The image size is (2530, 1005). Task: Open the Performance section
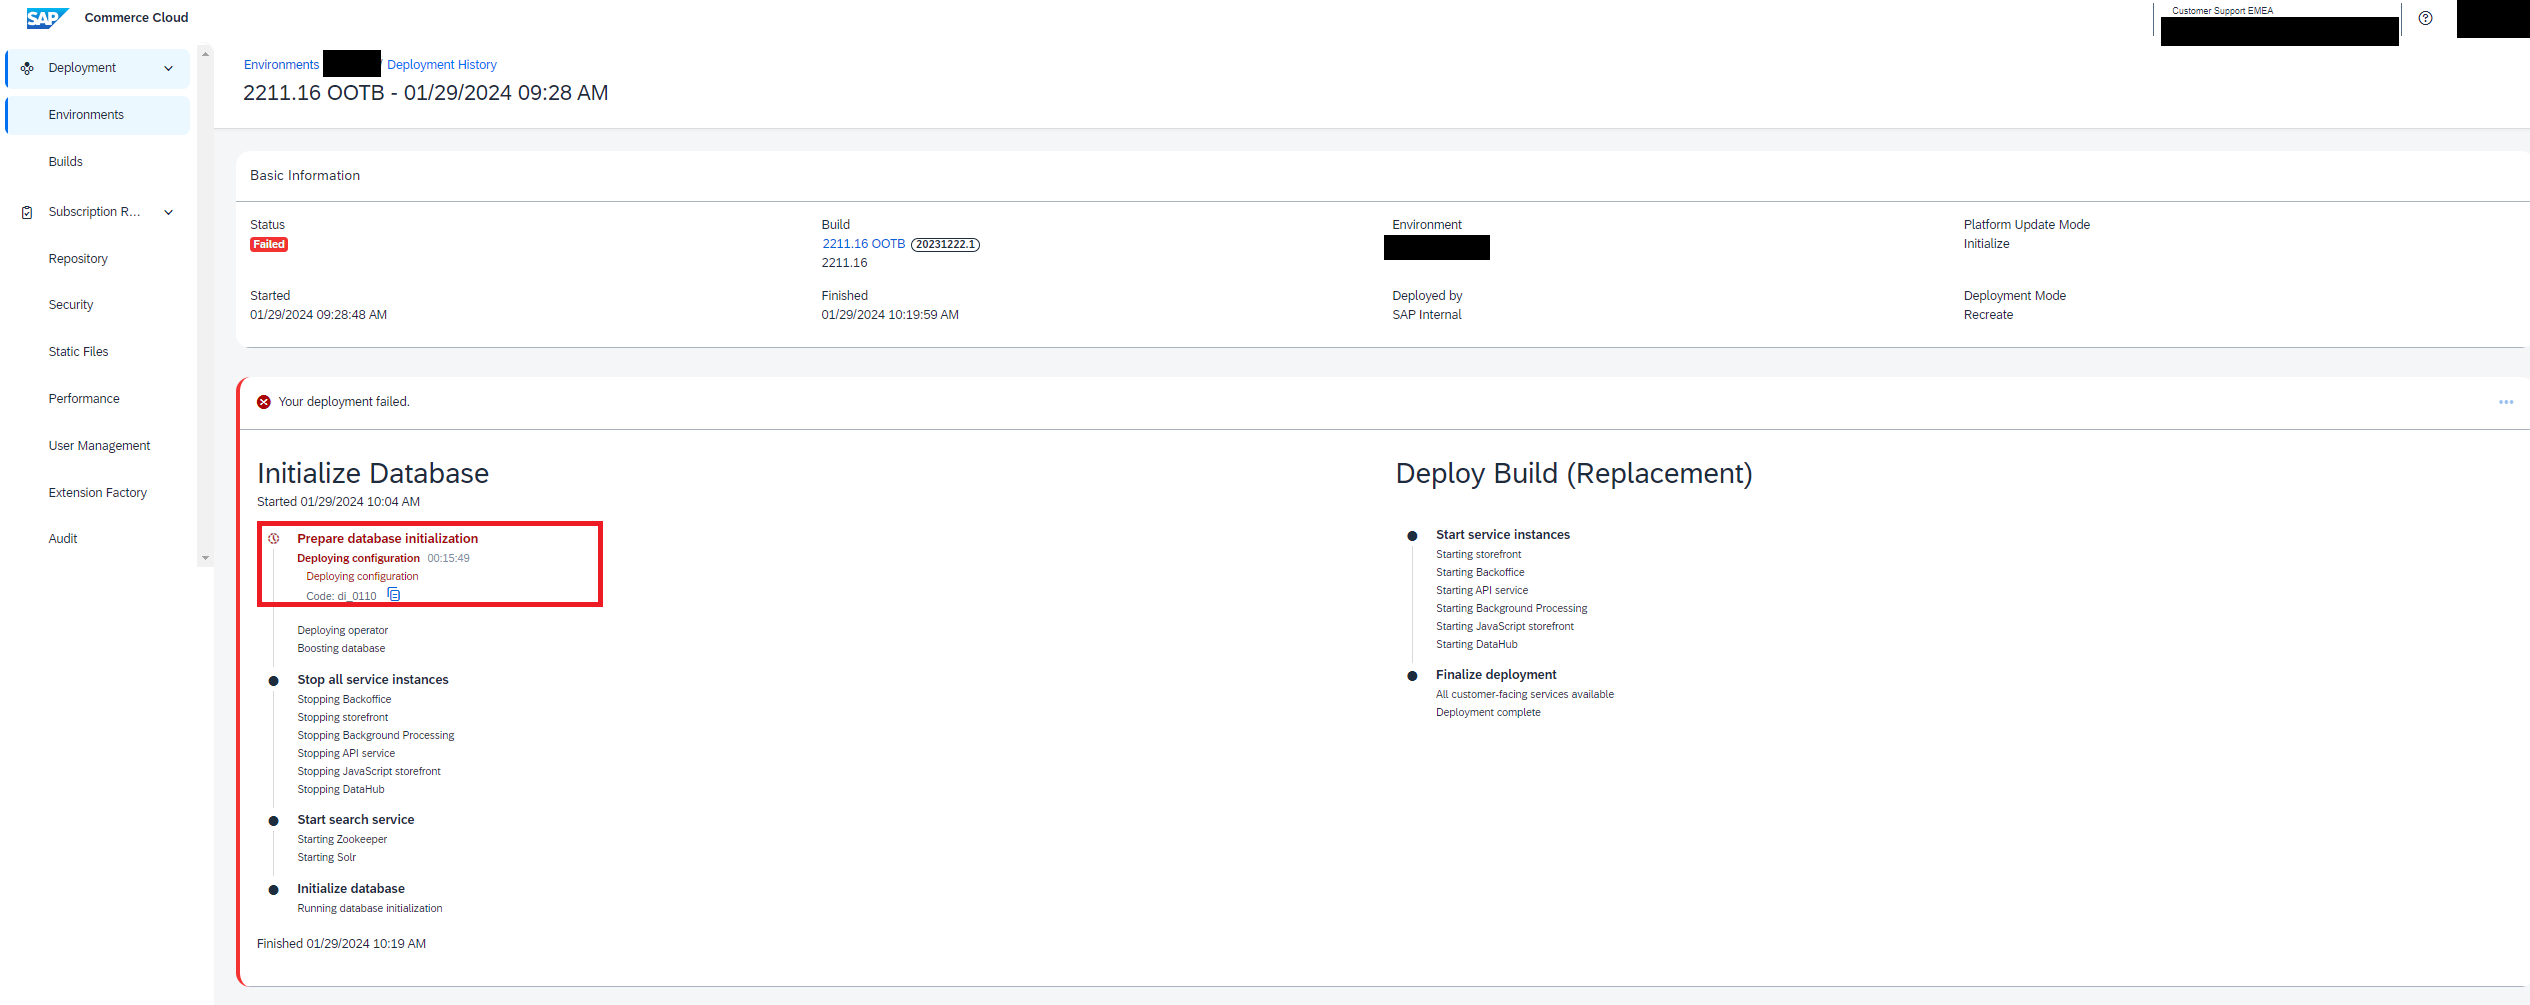click(x=84, y=399)
